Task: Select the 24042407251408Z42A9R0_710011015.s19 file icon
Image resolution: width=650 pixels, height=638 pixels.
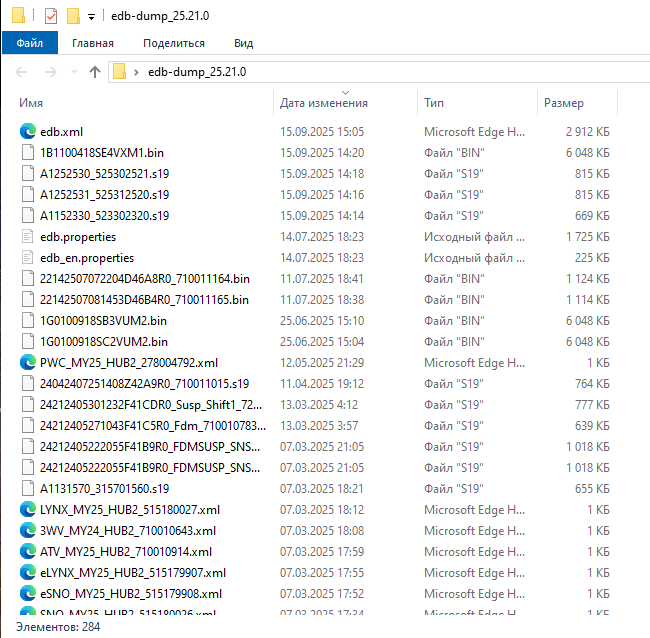Action: 28,383
